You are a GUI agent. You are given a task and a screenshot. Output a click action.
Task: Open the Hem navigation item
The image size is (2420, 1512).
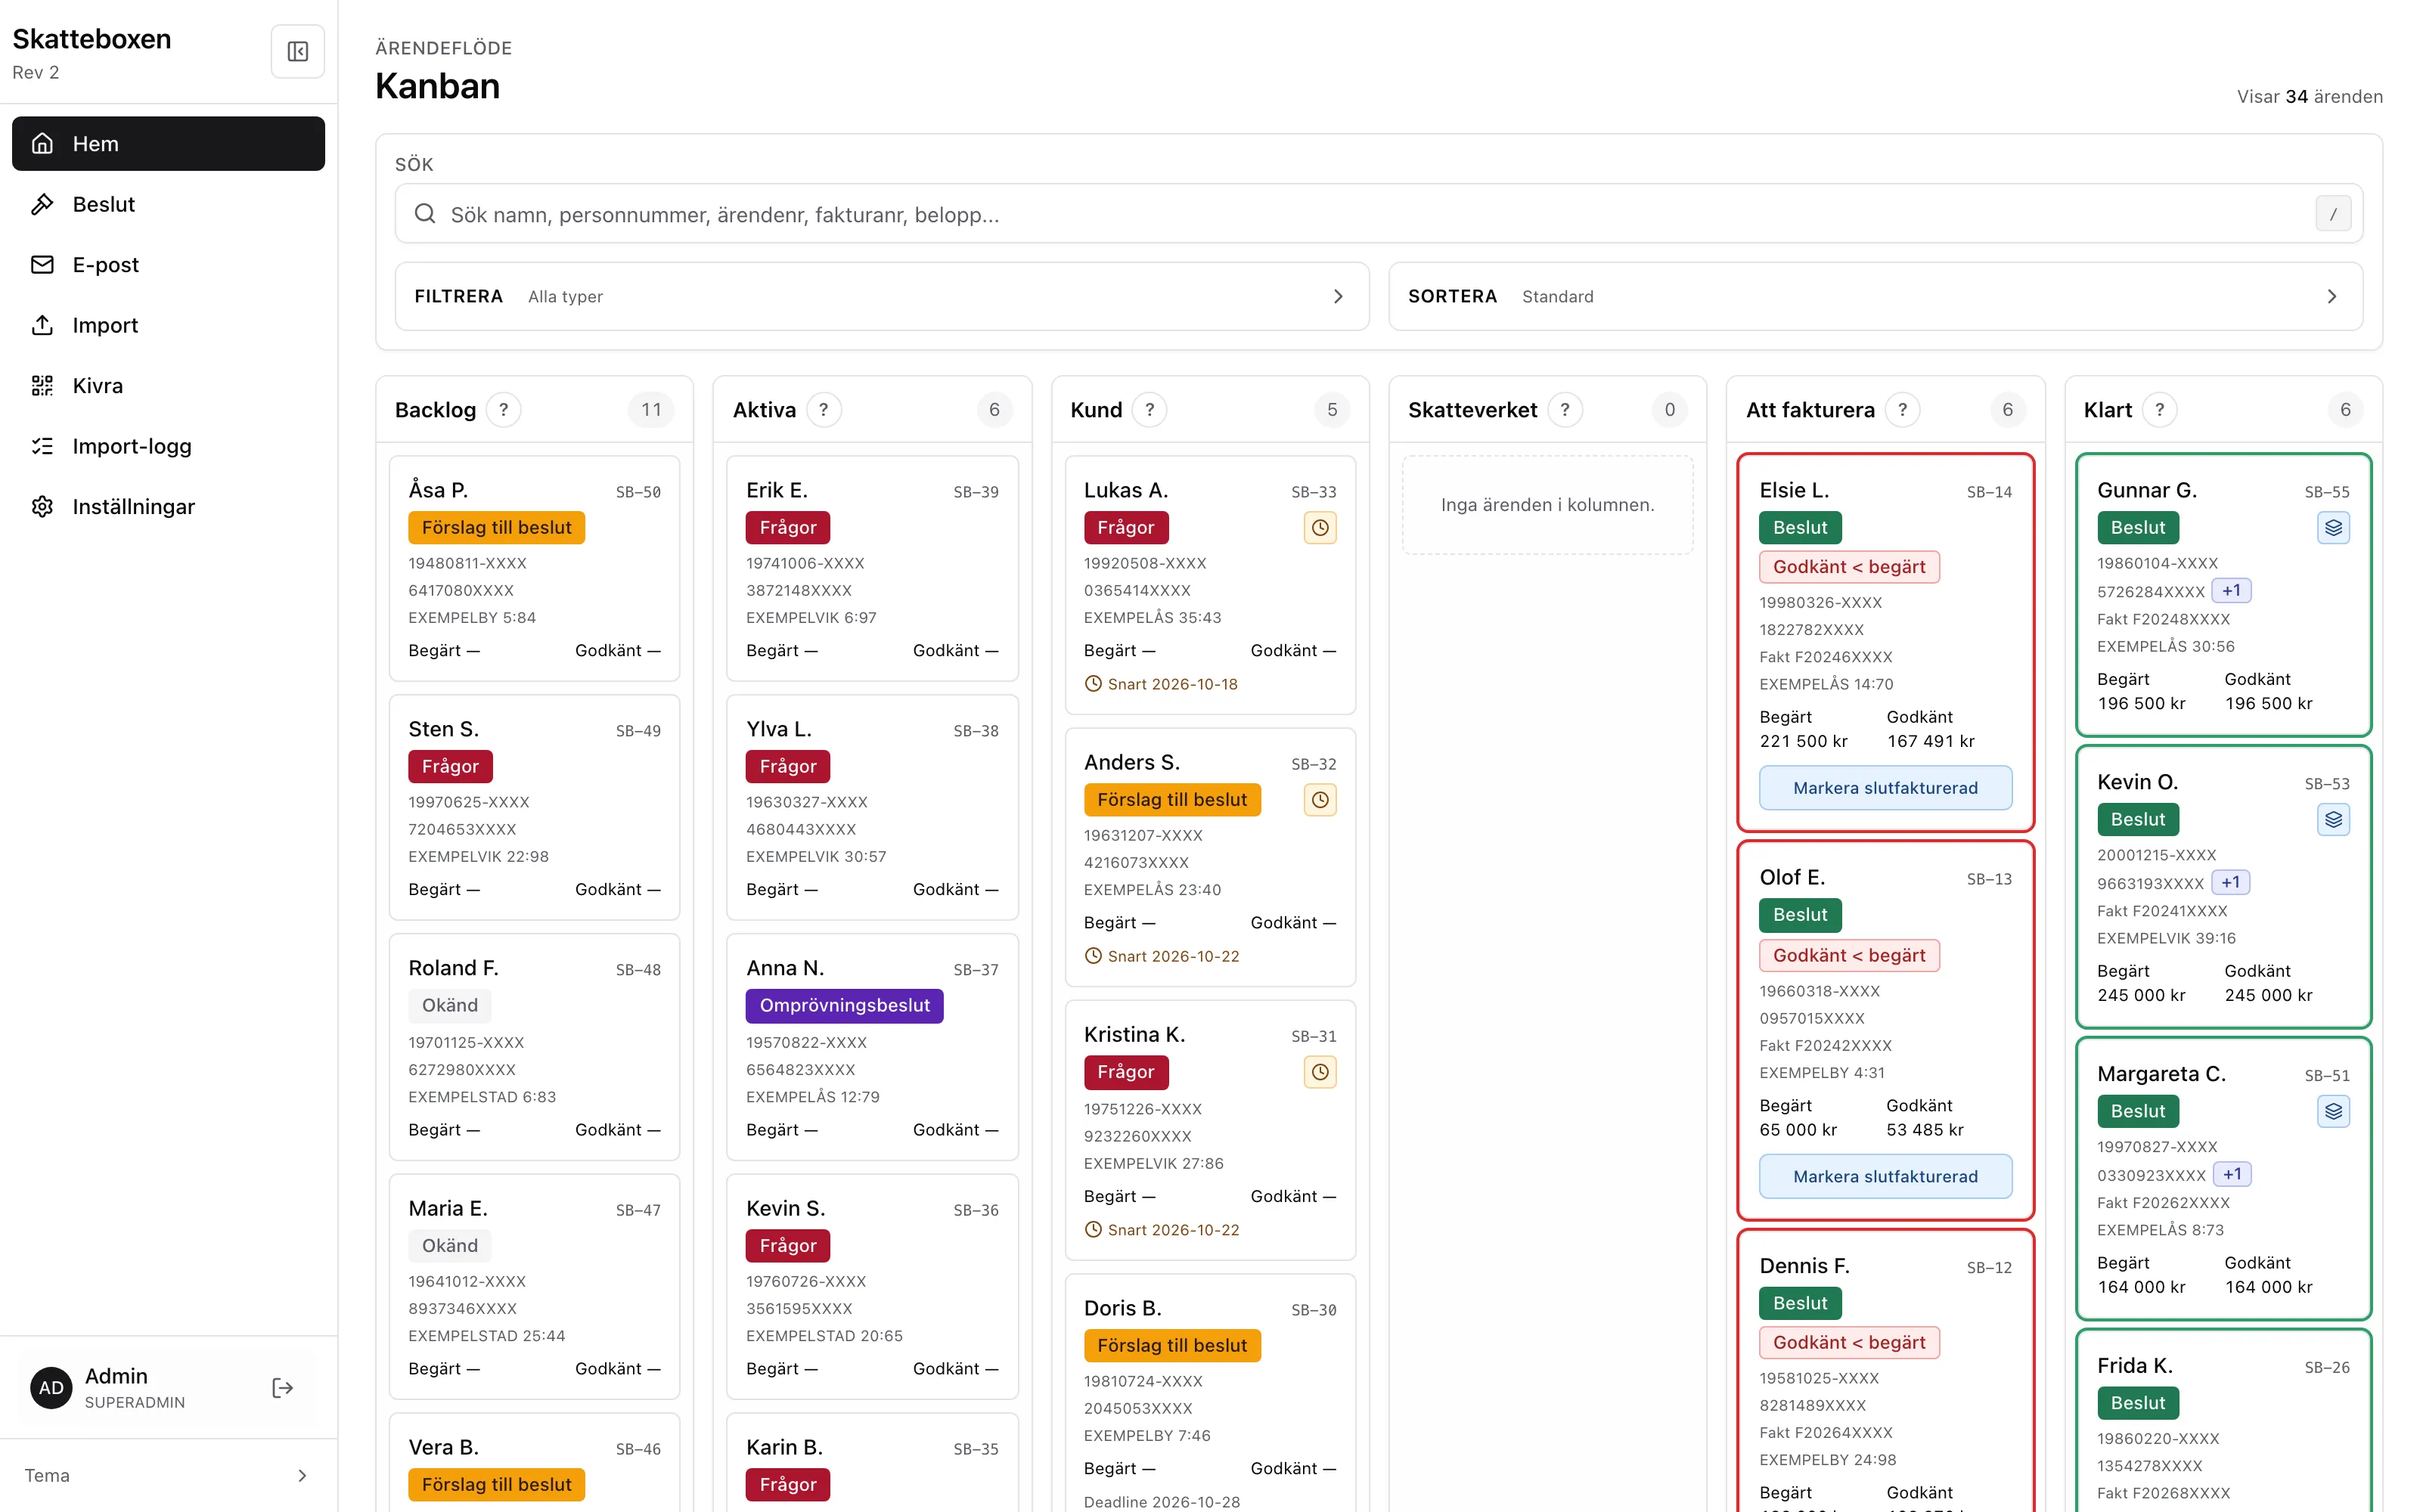click(x=168, y=144)
